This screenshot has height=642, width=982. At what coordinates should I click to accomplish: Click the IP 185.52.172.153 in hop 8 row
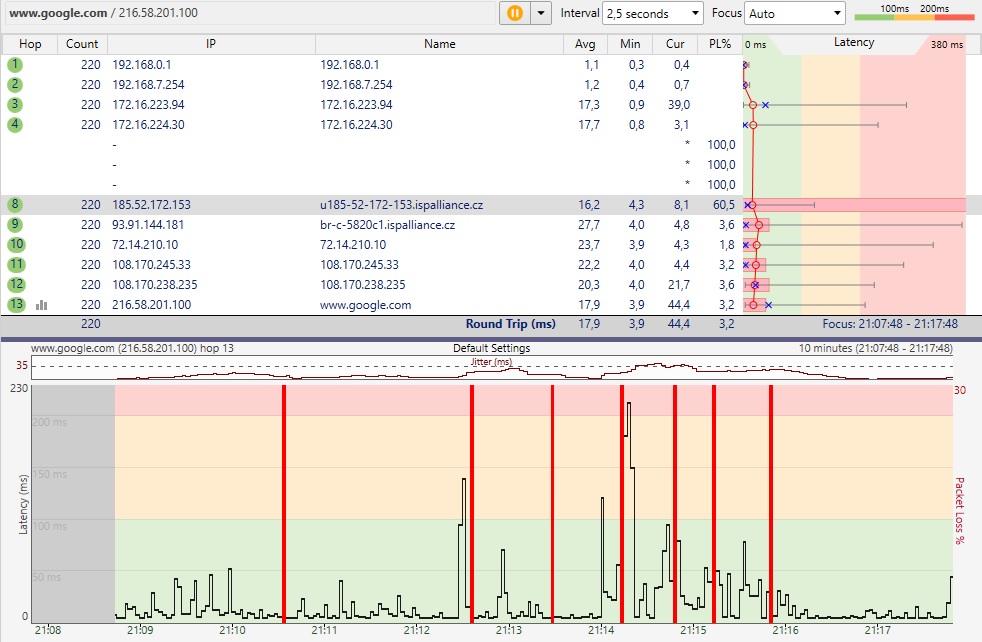coord(151,205)
